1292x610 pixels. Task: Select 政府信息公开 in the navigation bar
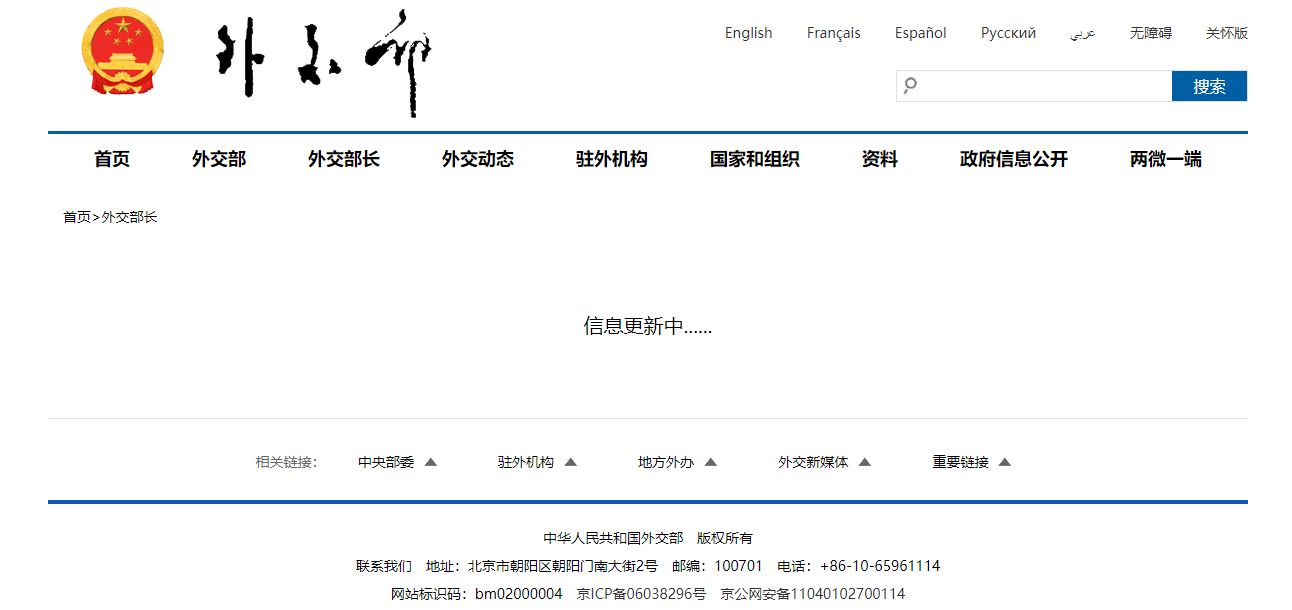[1014, 159]
